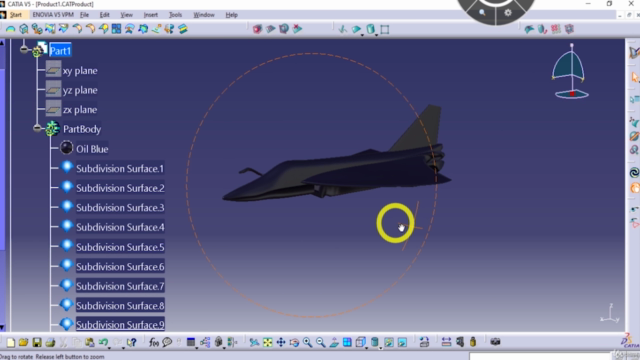Click the Isometric View cube icon

(x=360, y=342)
